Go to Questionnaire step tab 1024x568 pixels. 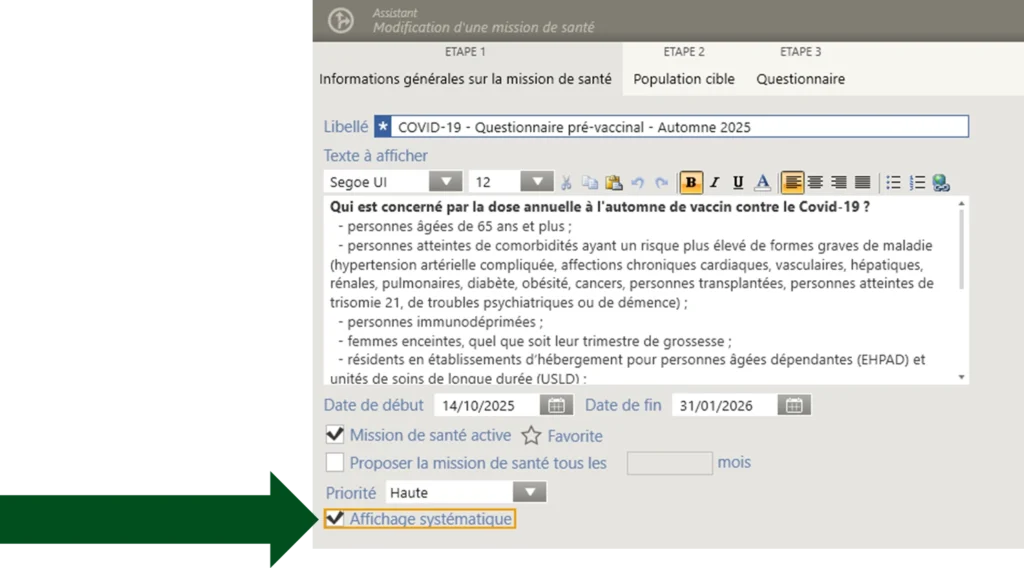click(x=800, y=79)
